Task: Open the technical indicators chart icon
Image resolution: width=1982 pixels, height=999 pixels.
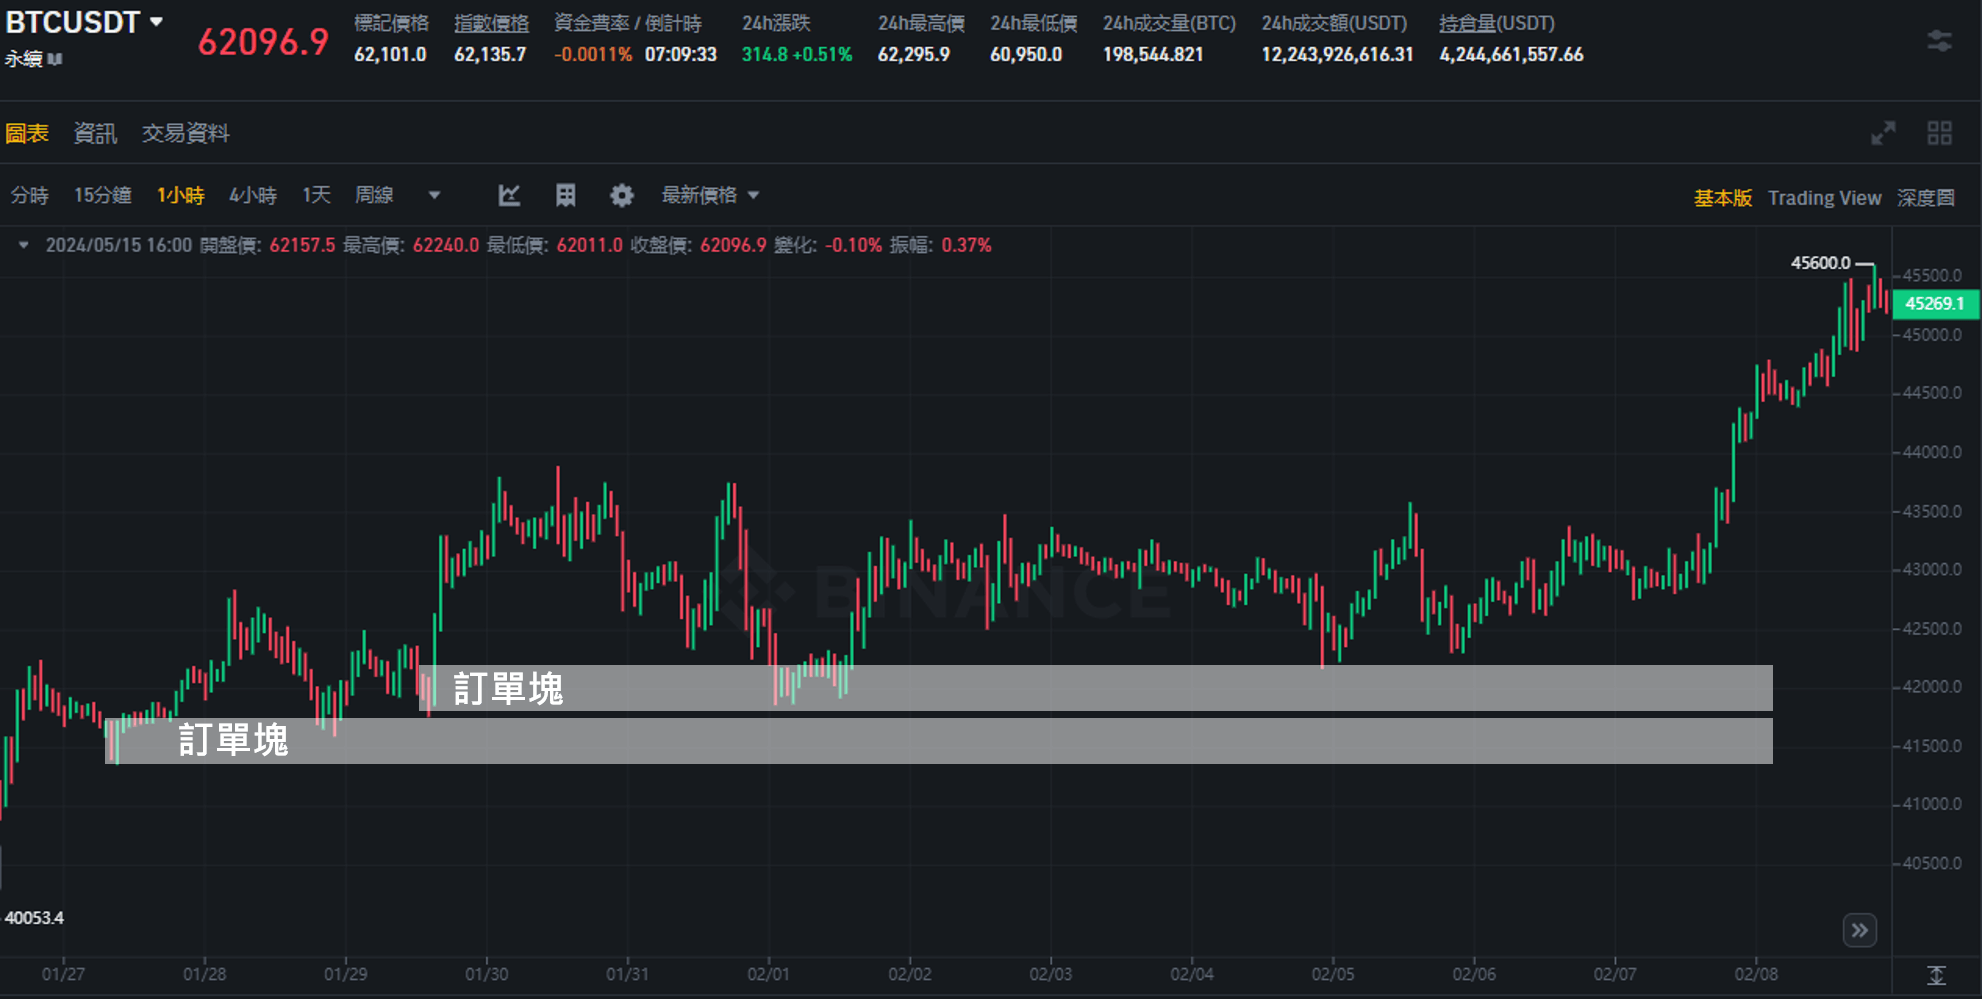Action: (x=509, y=196)
